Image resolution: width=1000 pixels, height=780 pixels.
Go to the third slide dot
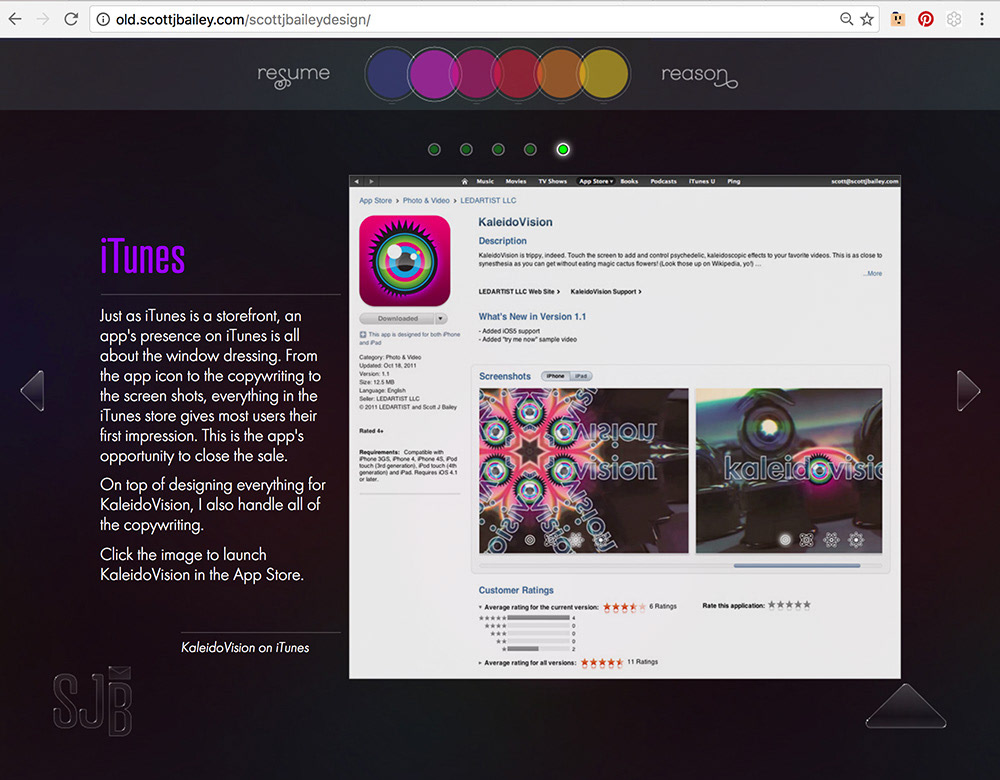pos(498,149)
